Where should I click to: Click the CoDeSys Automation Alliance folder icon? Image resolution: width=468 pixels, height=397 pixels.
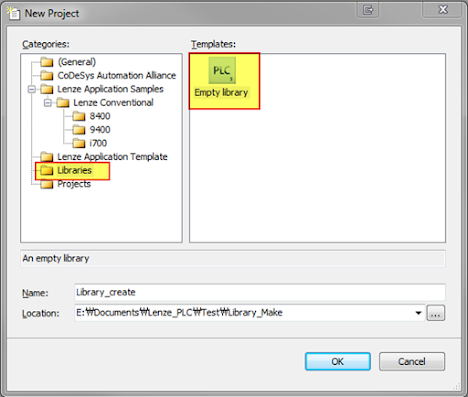47,76
